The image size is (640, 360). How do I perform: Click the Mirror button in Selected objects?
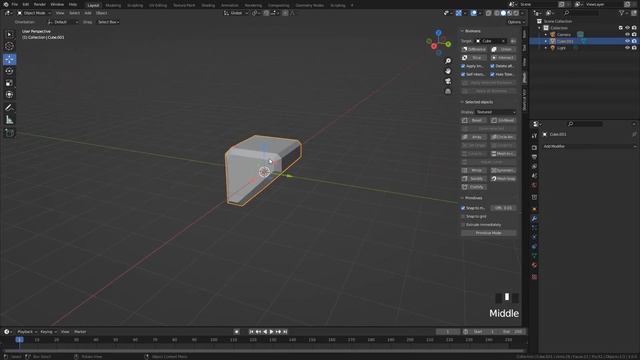(474, 170)
